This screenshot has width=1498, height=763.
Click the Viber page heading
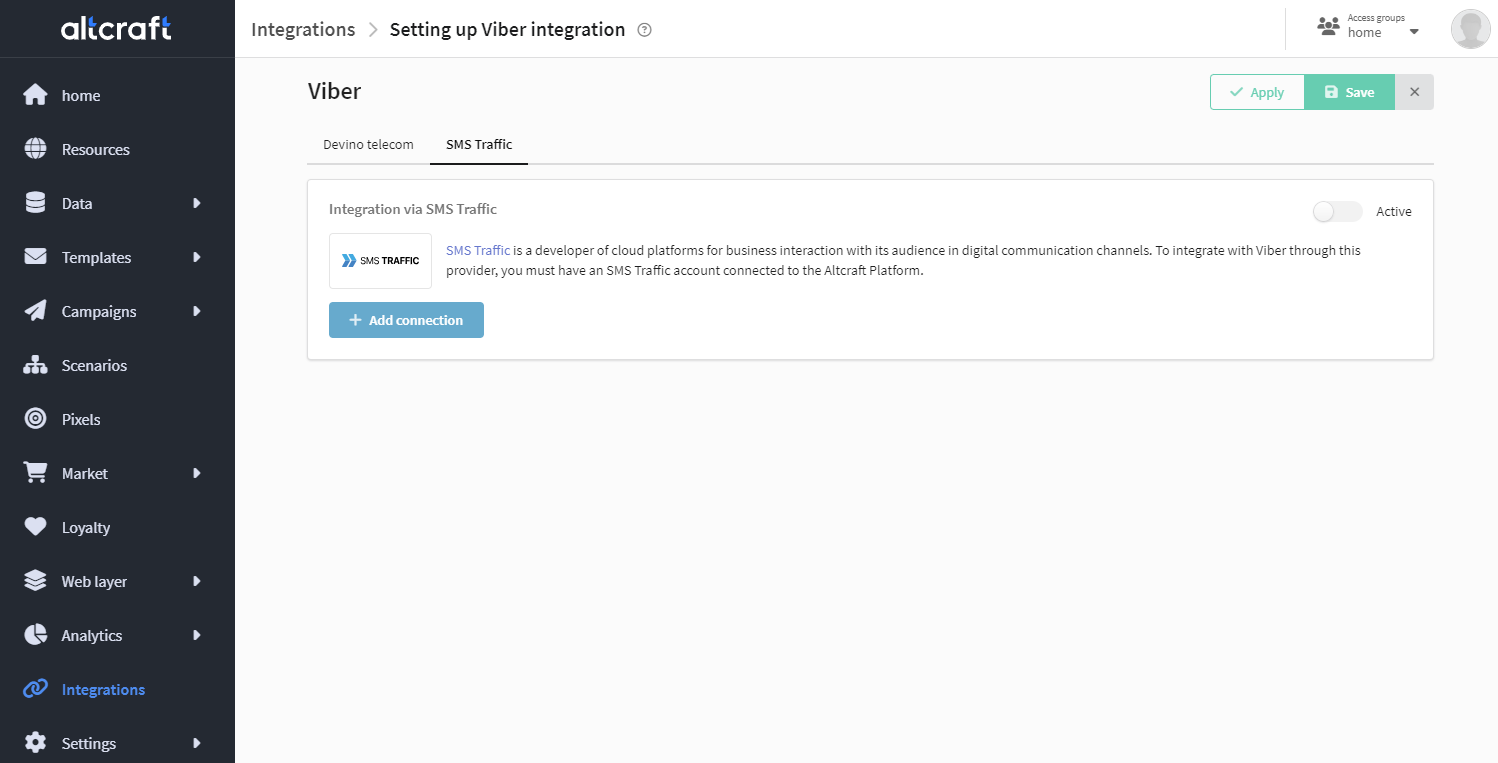(334, 91)
